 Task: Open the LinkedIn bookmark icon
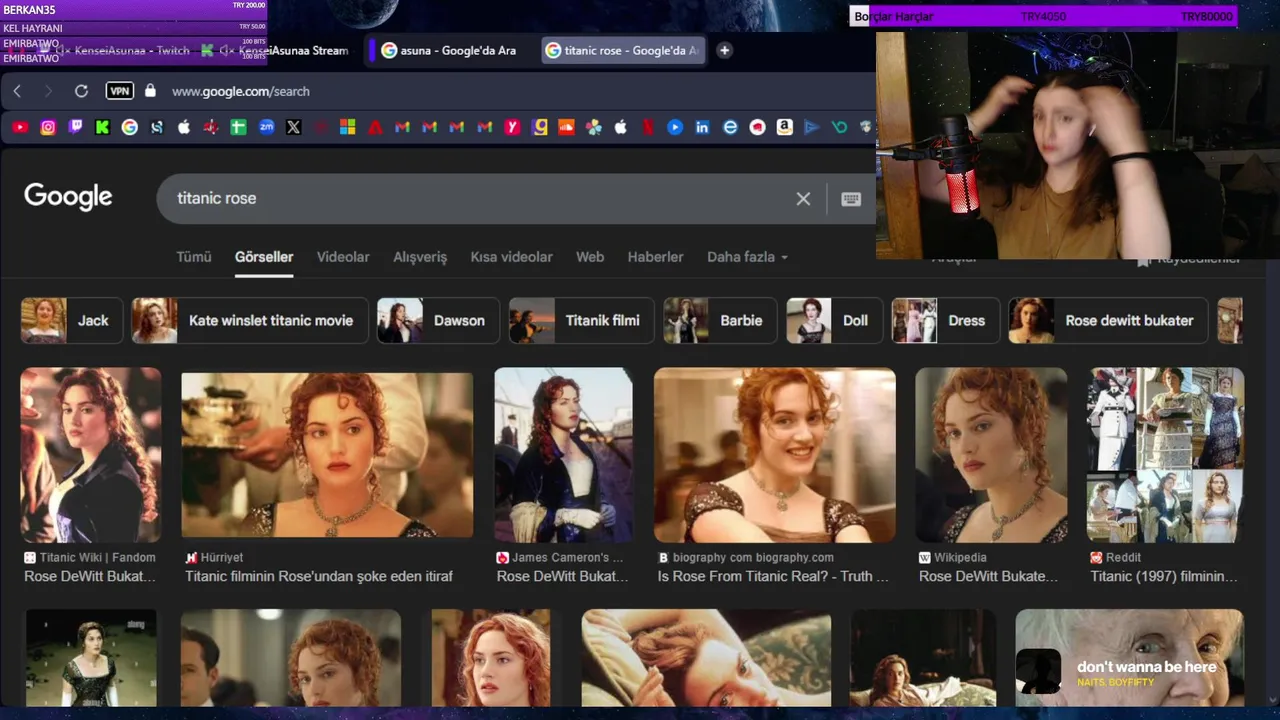702,127
